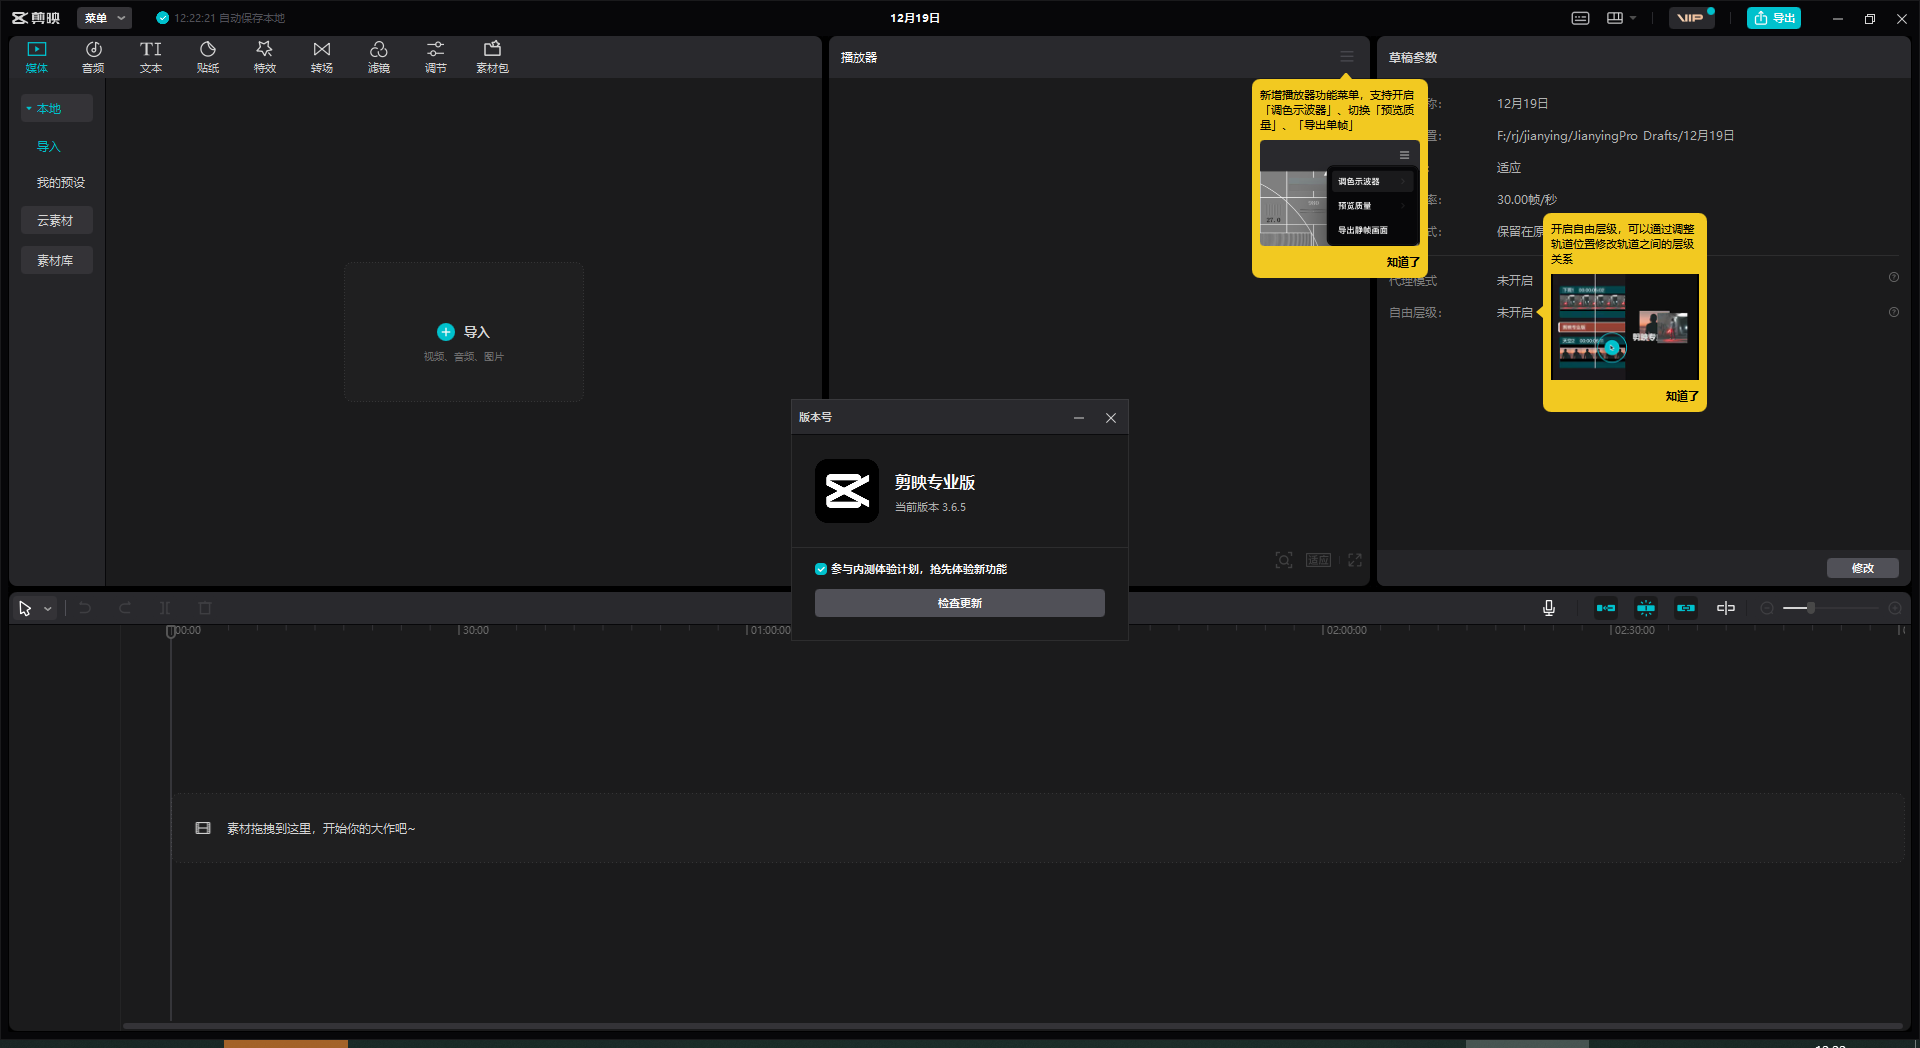Image resolution: width=1920 pixels, height=1048 pixels.
Task: Dismiss the player menu tip with 知道了
Action: [x=1403, y=262]
